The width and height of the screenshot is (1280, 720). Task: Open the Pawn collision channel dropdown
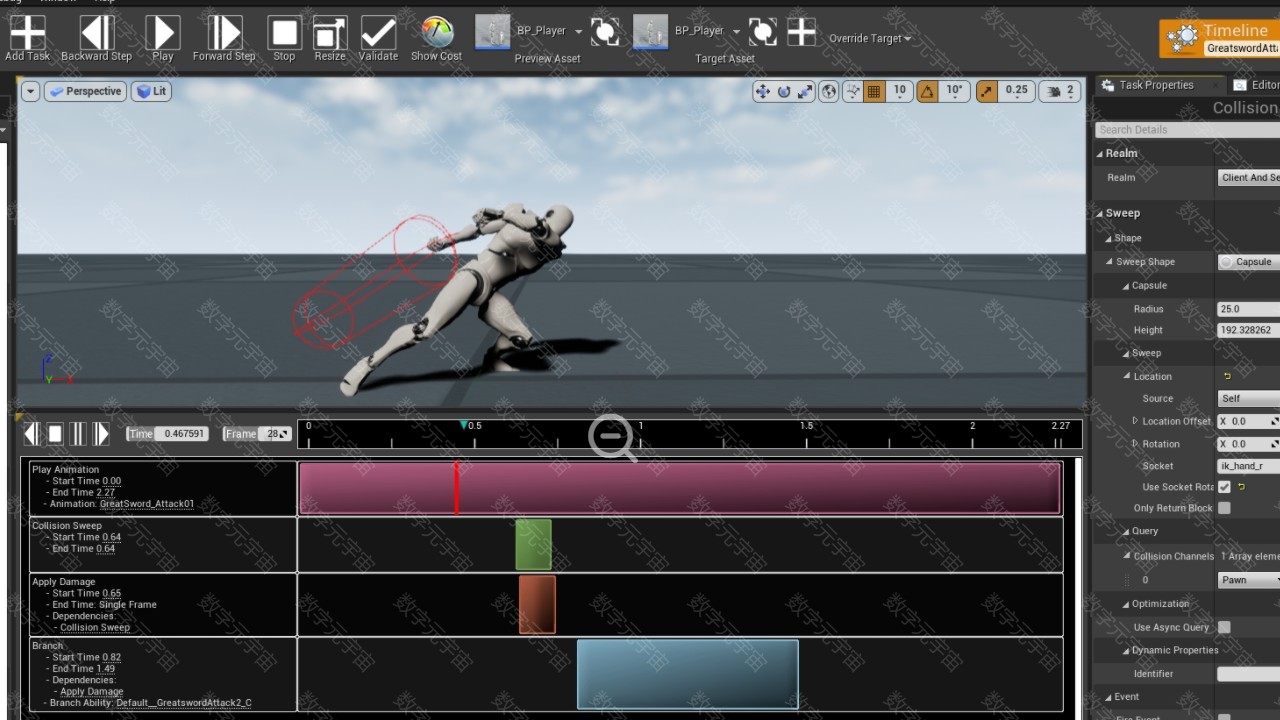pyautogui.click(x=1248, y=580)
